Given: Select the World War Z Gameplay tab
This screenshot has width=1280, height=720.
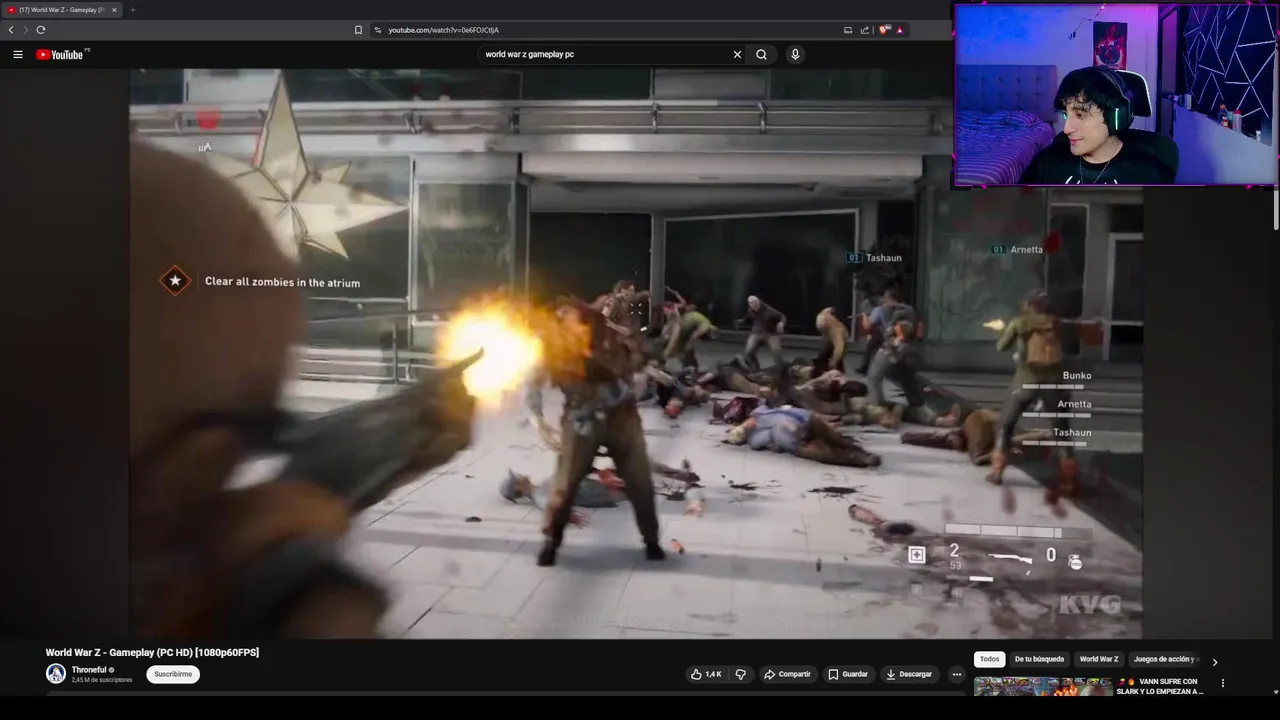Looking at the screenshot, I should 60,10.
